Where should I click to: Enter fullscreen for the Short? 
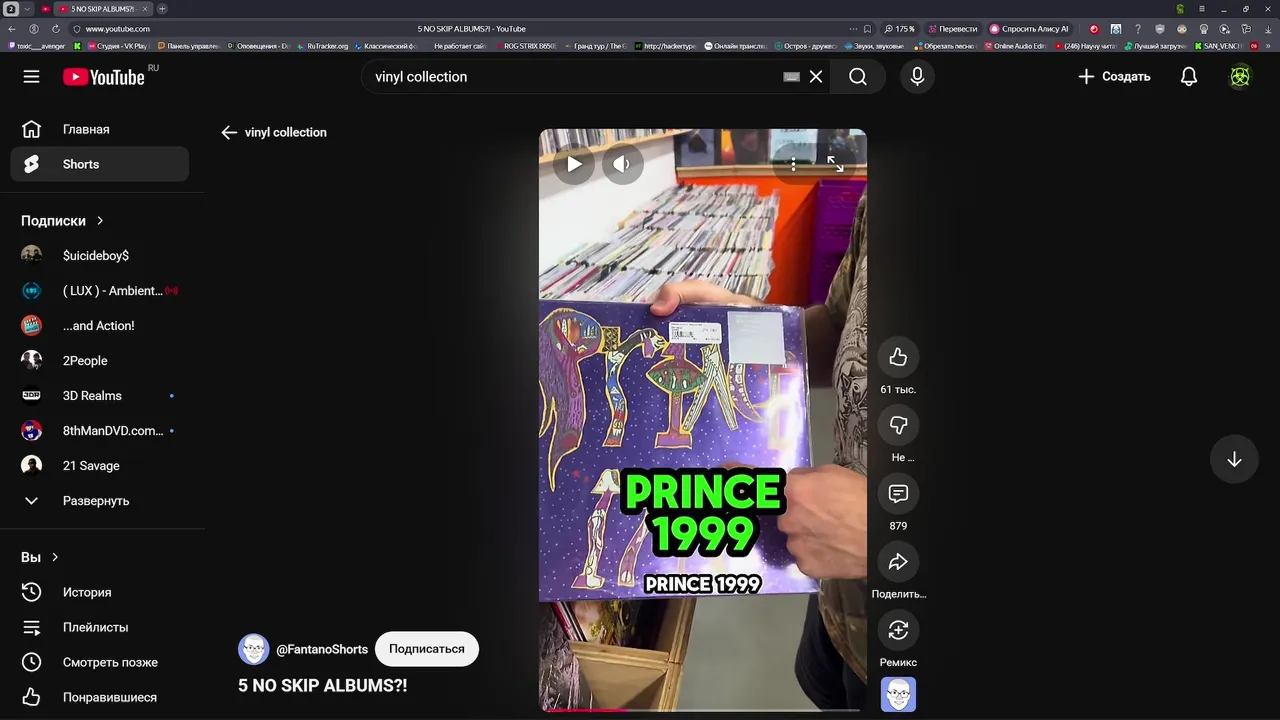point(835,164)
